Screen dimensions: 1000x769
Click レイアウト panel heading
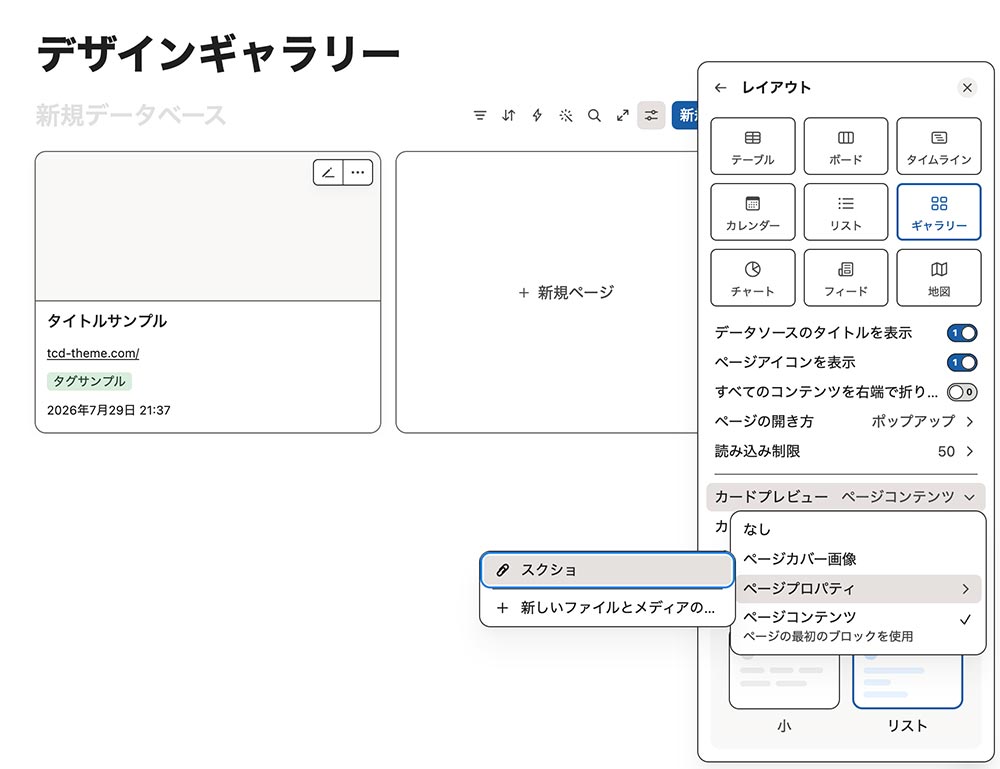776,88
